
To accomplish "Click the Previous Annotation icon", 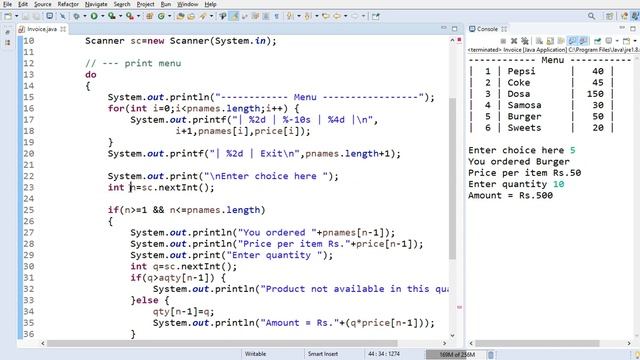I will (x=308, y=16).
